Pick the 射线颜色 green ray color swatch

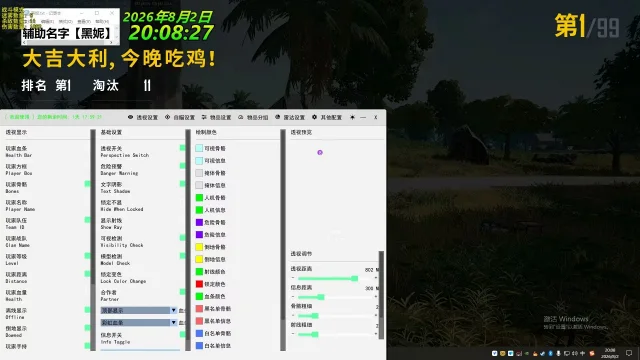199,271
